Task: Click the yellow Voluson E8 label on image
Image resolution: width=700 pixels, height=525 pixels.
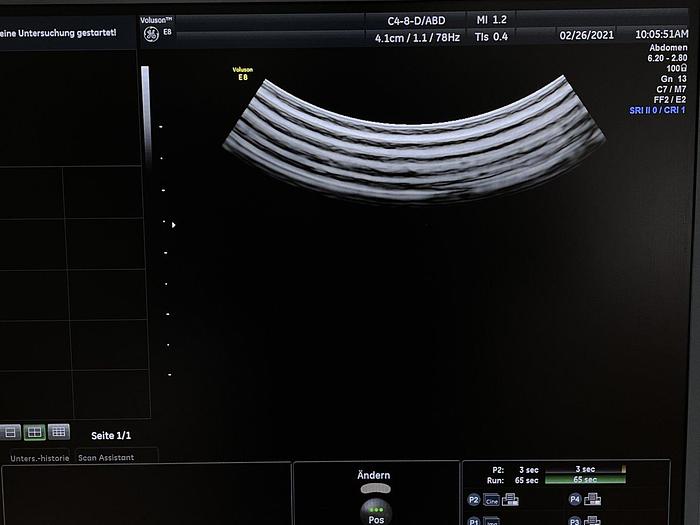Action: (x=243, y=74)
